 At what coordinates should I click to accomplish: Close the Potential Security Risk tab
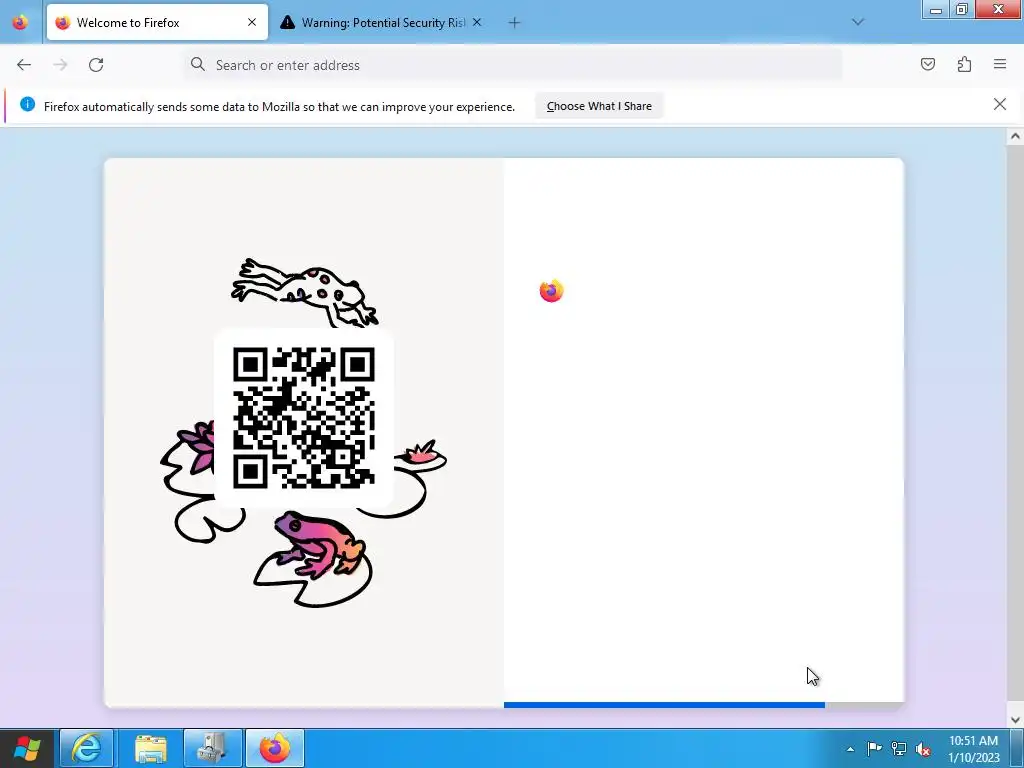point(477,22)
